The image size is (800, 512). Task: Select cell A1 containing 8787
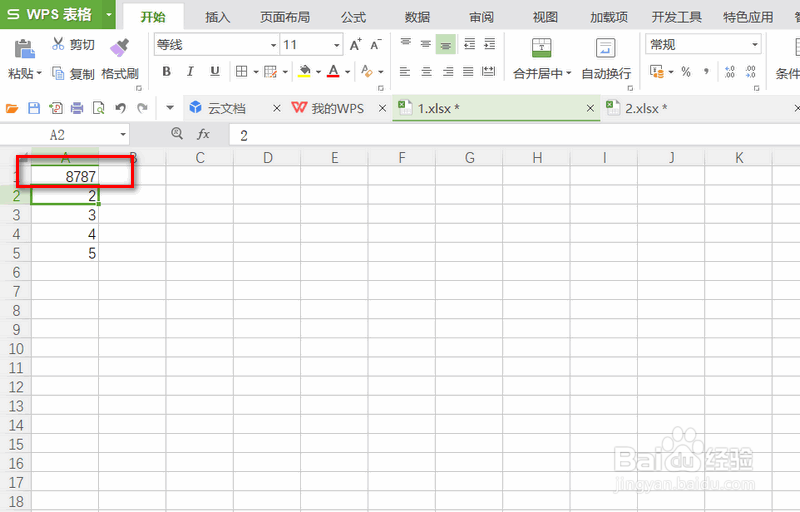[65, 176]
